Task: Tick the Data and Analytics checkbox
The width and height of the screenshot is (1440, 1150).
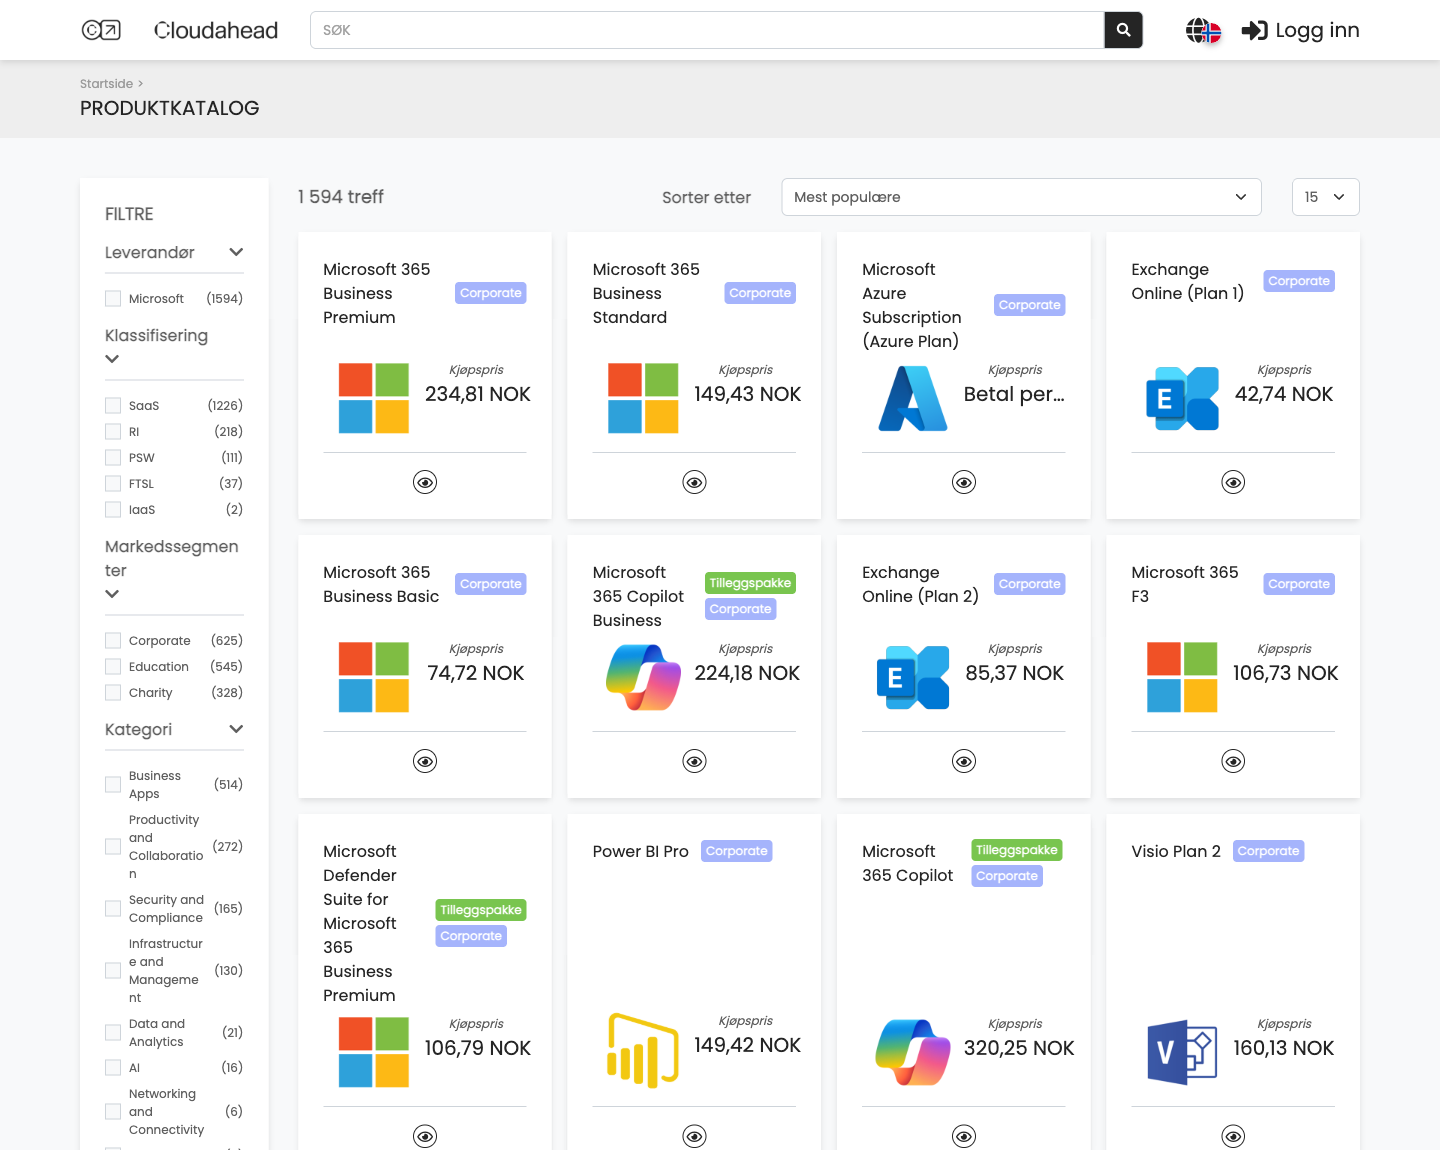Action: tap(113, 1032)
